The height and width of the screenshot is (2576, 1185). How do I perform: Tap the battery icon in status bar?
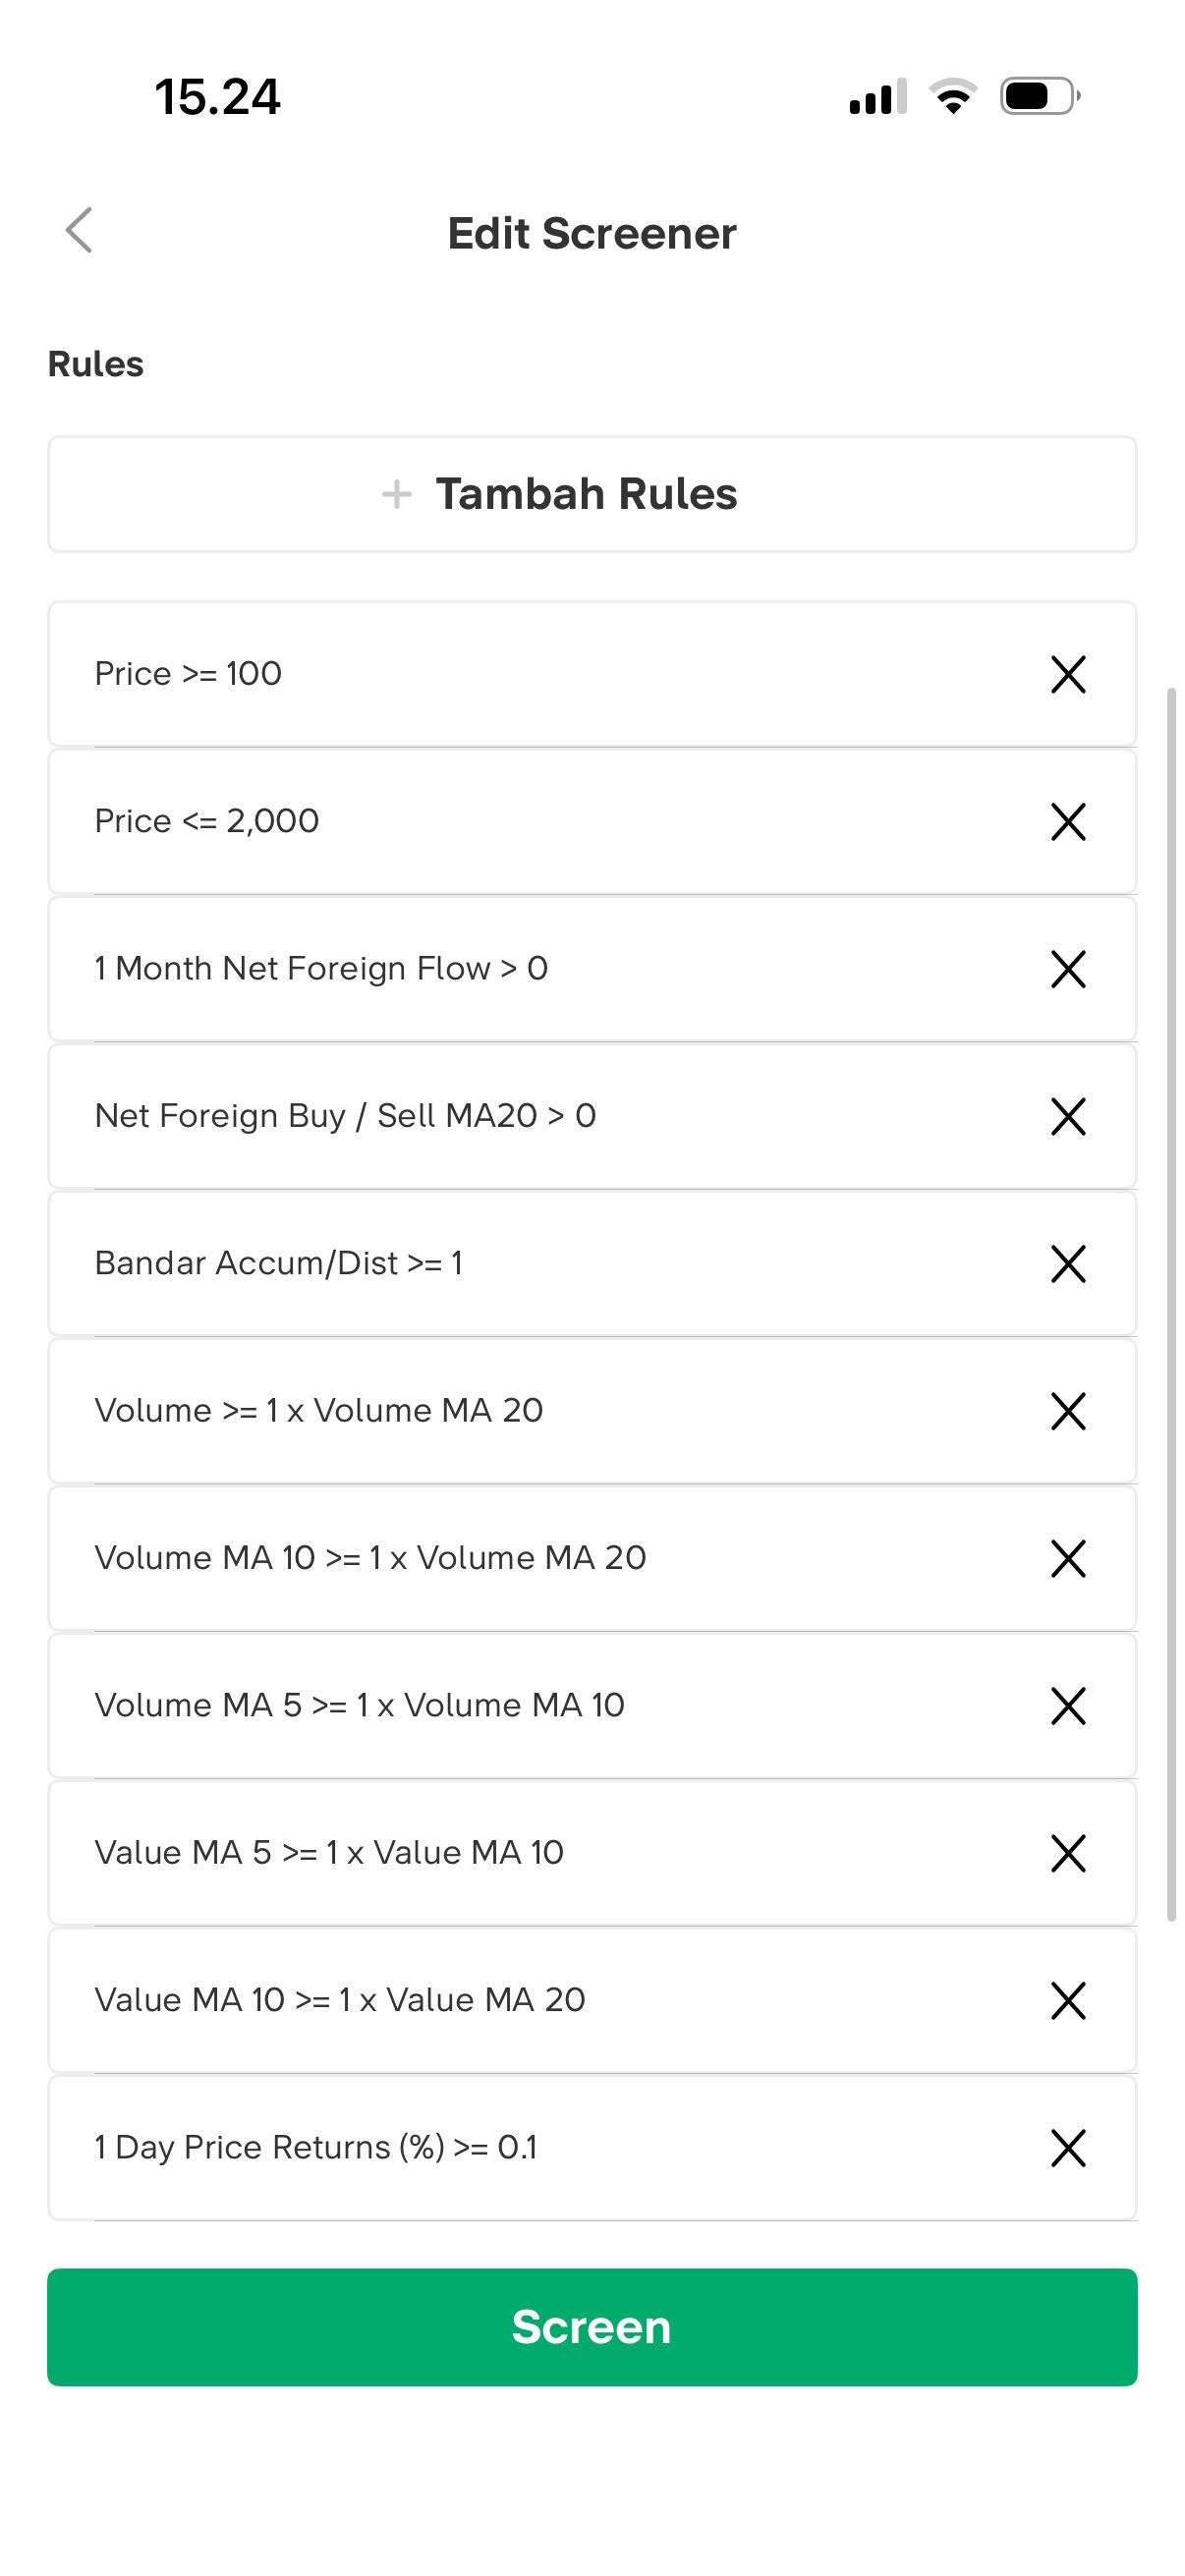(x=1038, y=97)
